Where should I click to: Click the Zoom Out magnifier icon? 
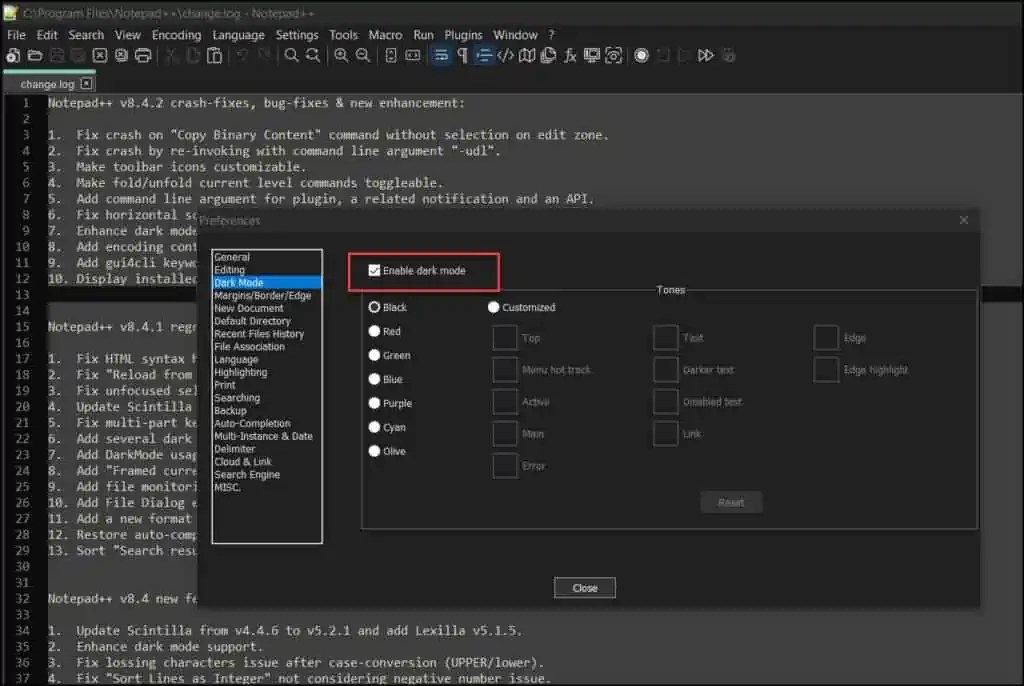coord(361,56)
